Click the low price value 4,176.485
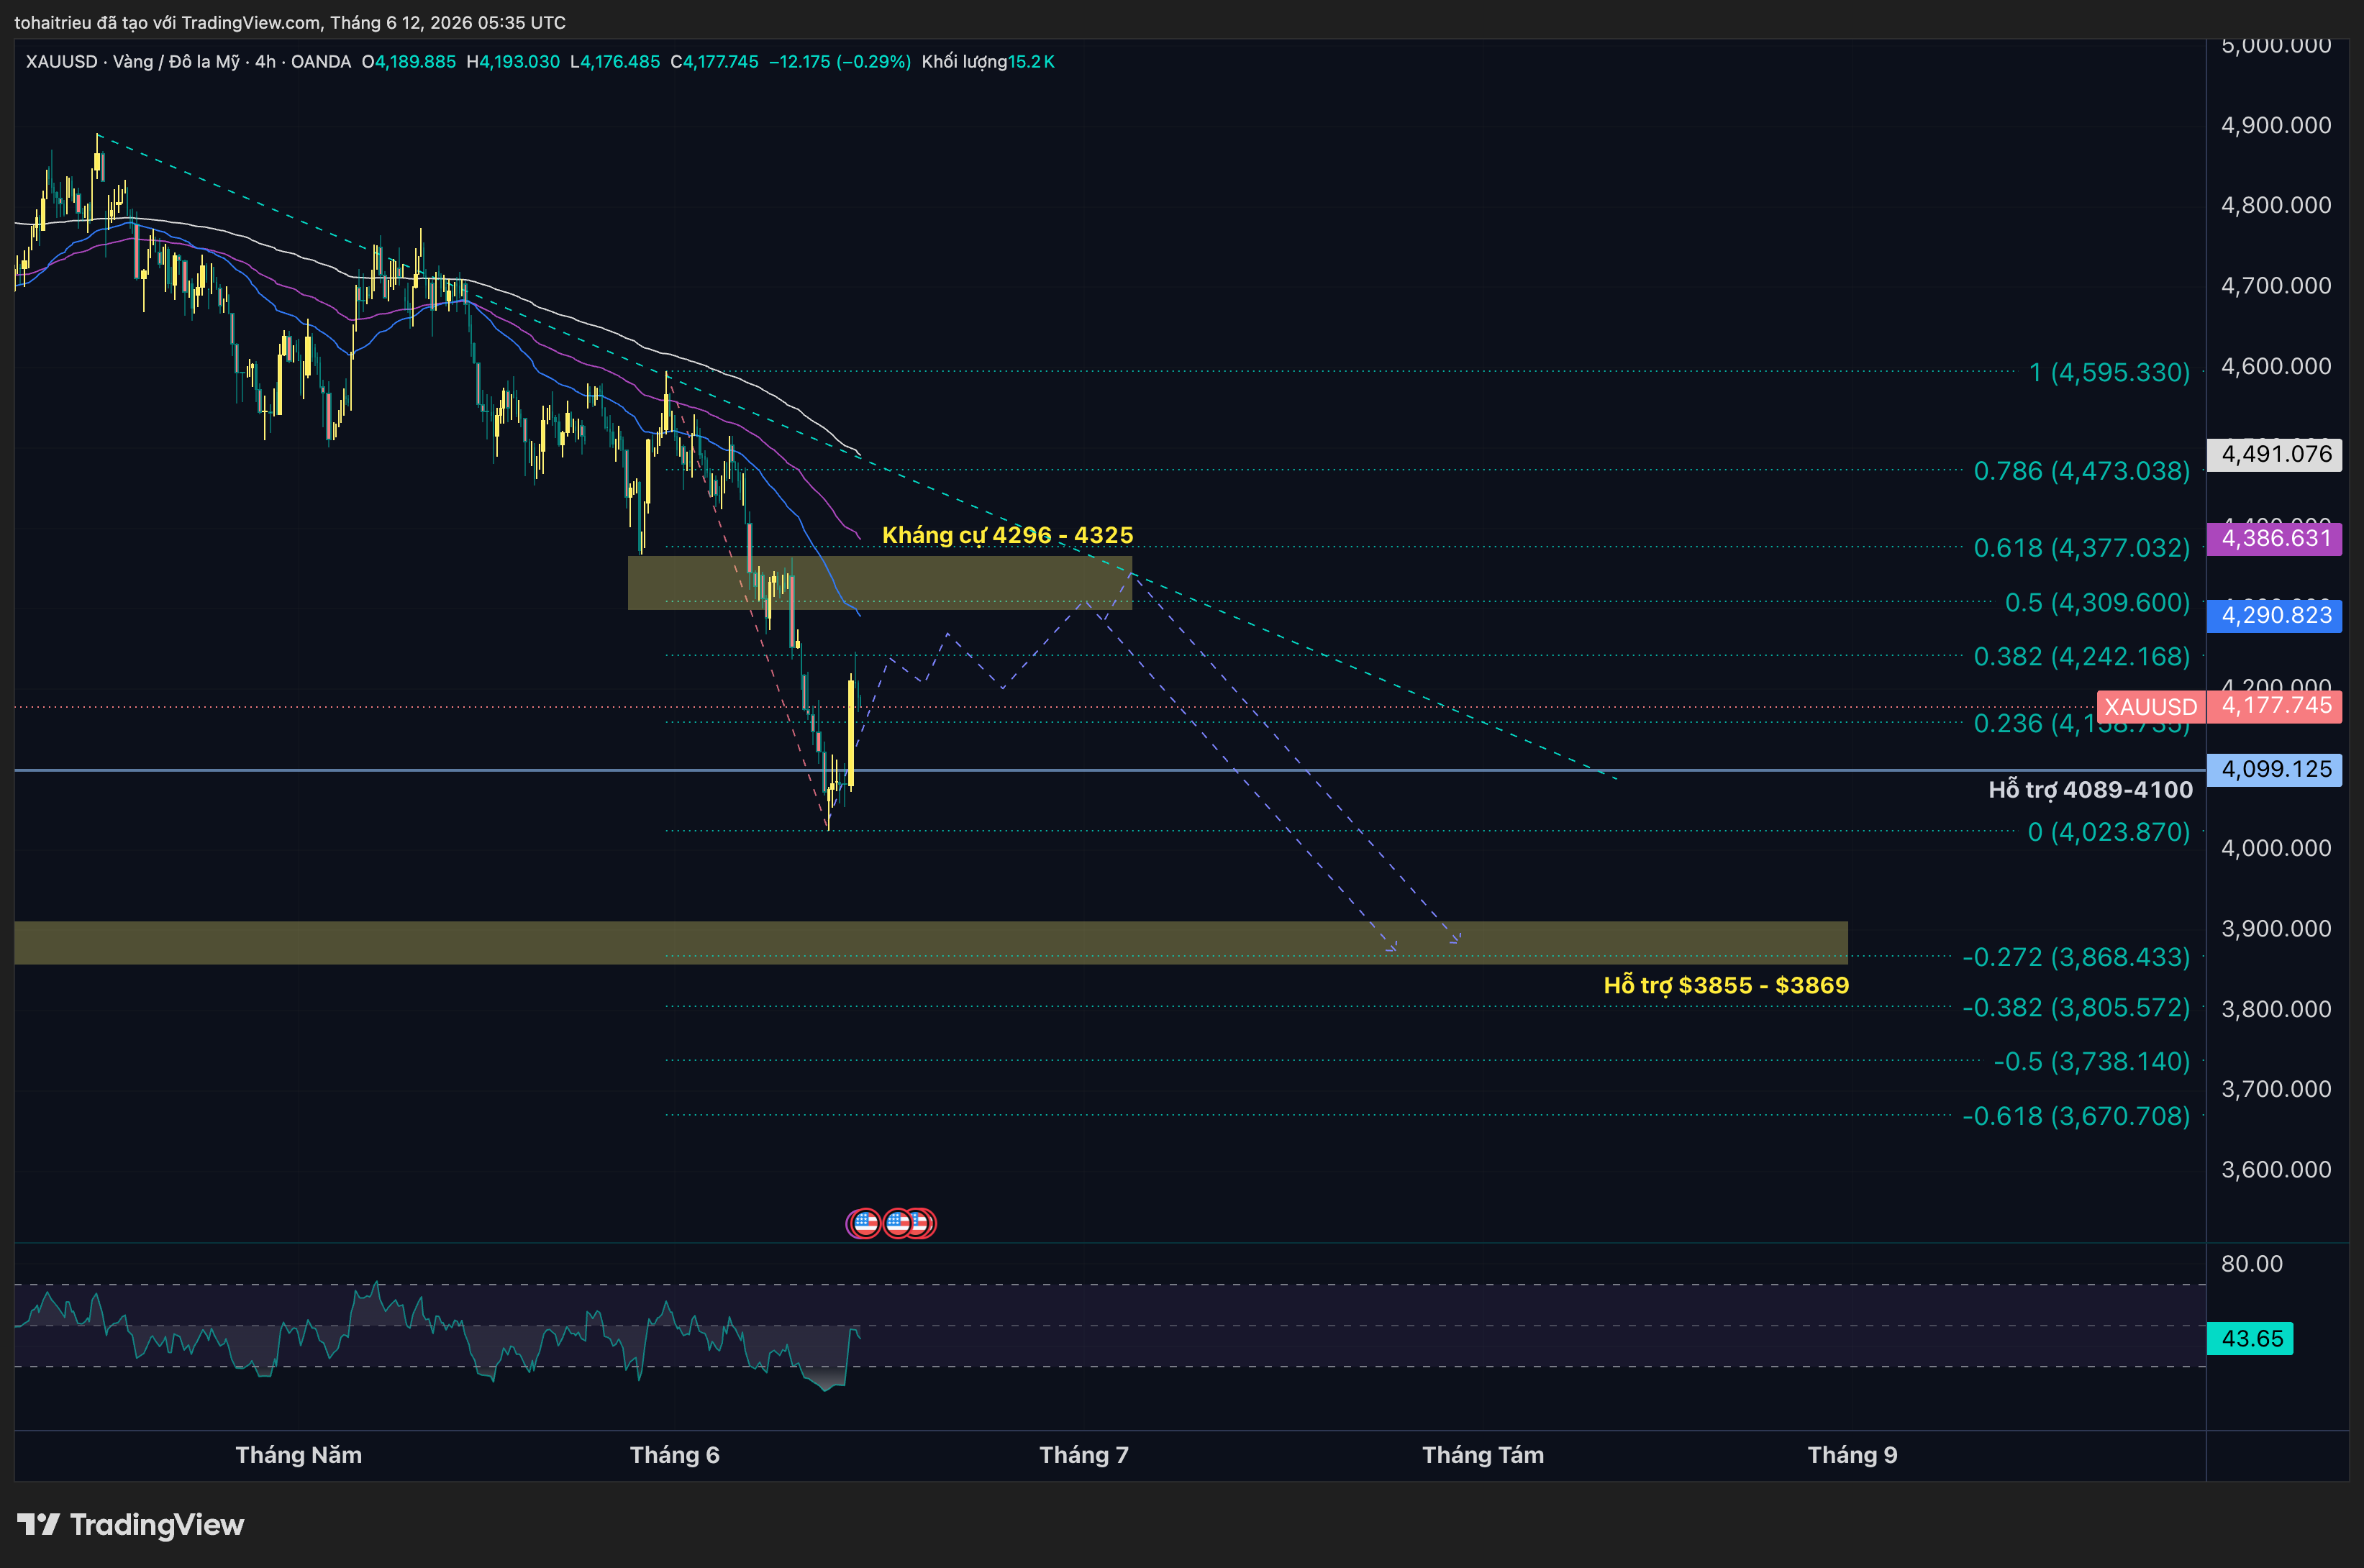 [x=620, y=62]
